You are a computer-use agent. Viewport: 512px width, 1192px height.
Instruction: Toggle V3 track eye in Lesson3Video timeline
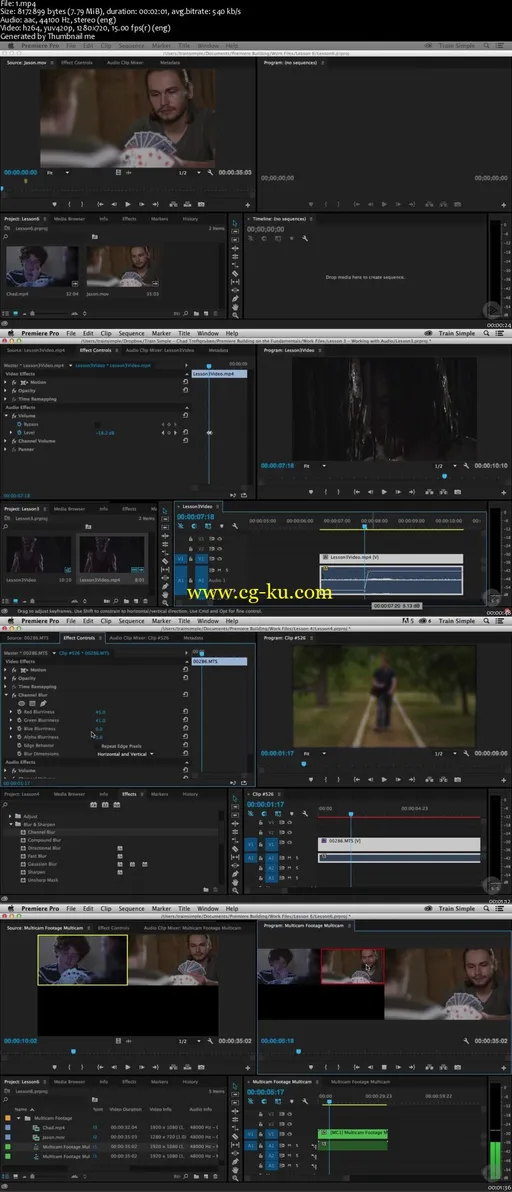(x=220, y=538)
